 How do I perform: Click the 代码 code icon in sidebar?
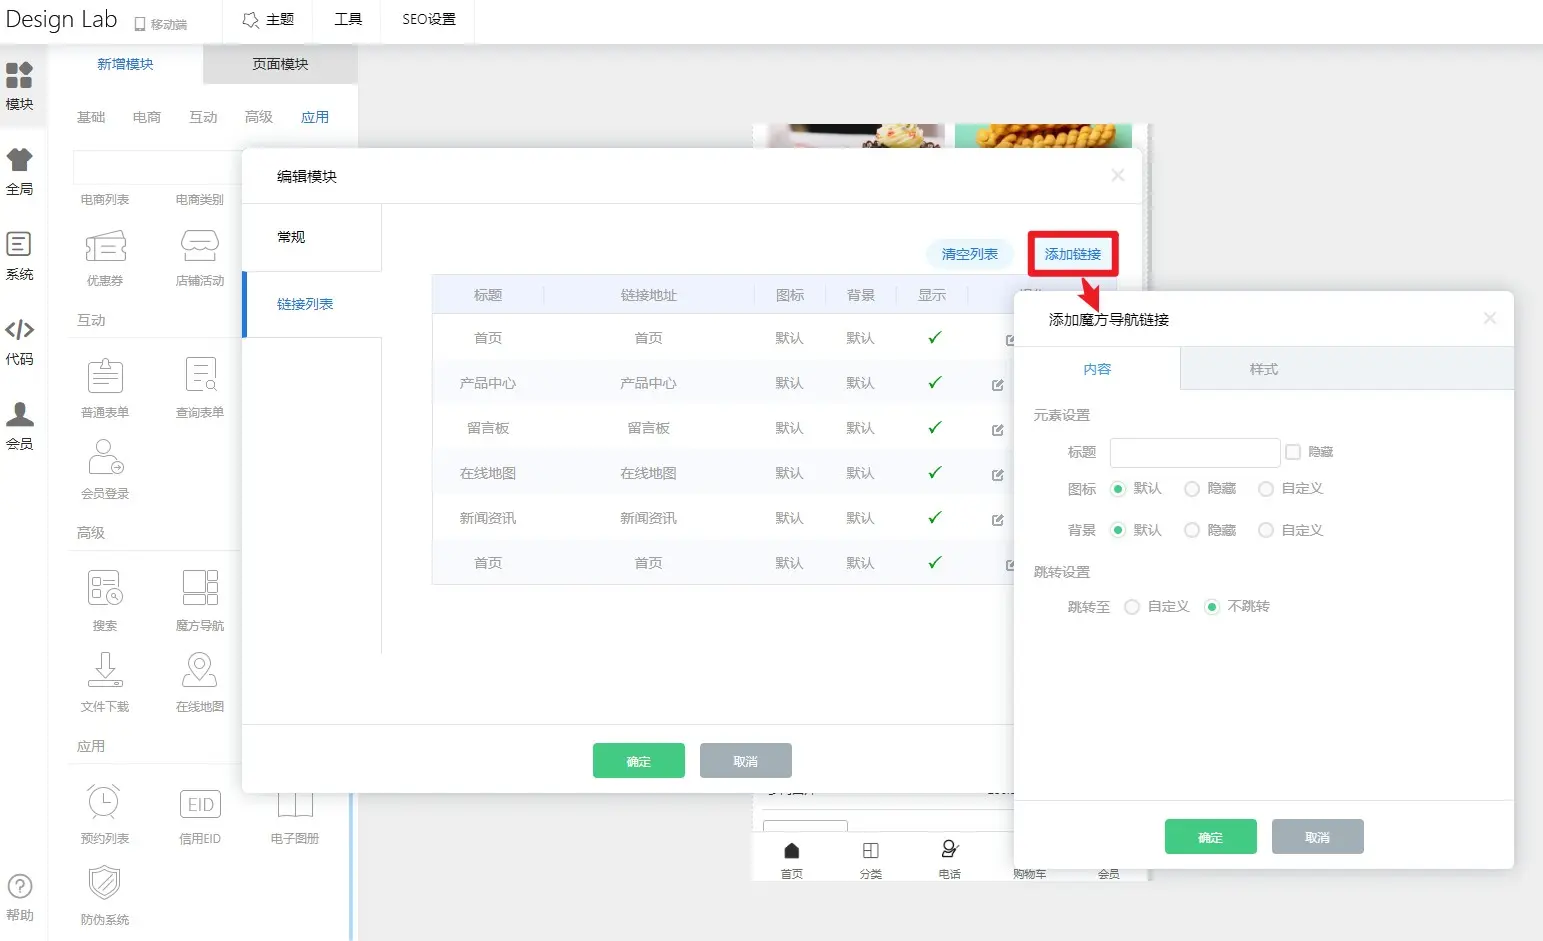coord(19,331)
